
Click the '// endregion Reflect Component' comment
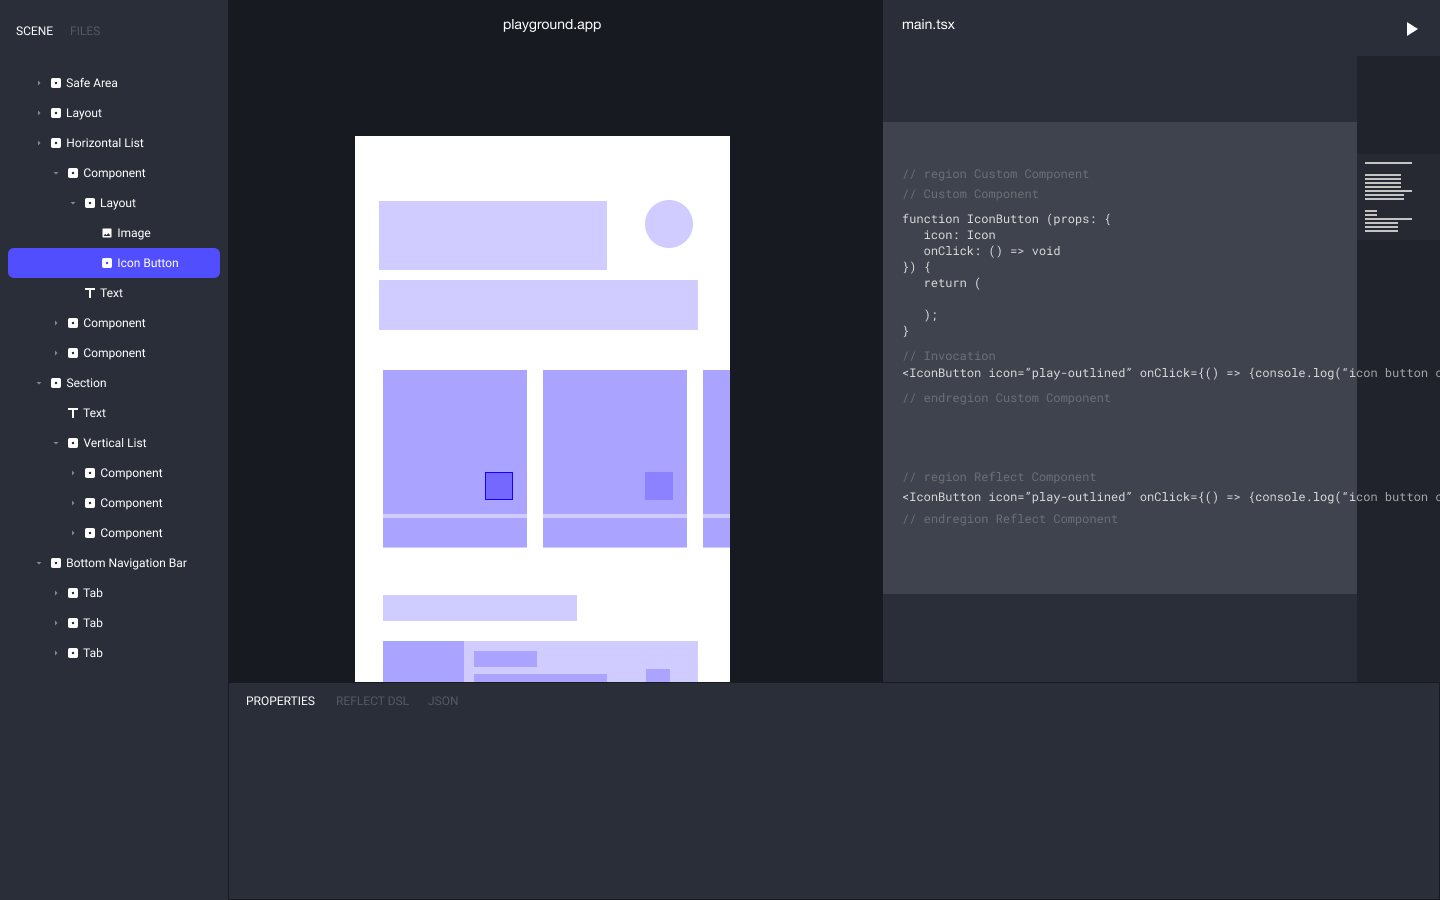(x=1010, y=519)
